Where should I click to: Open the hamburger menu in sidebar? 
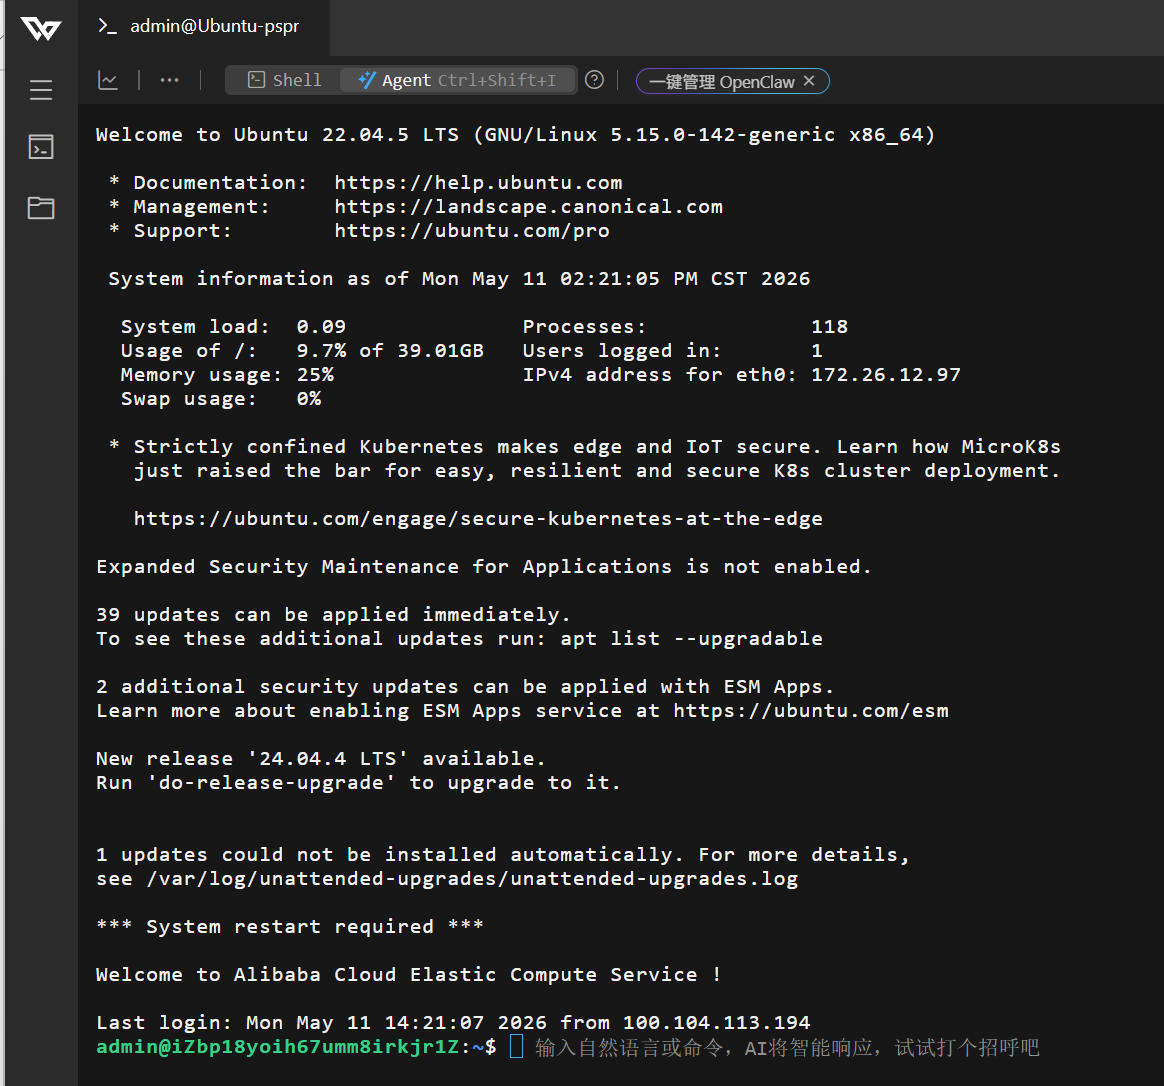[x=41, y=90]
